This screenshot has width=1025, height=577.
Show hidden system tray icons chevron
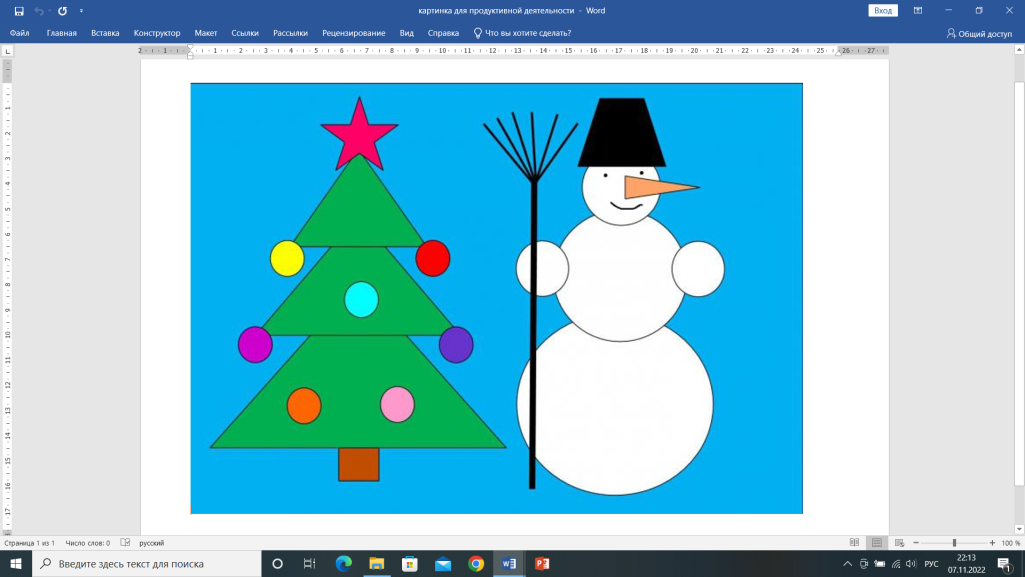coord(848,564)
